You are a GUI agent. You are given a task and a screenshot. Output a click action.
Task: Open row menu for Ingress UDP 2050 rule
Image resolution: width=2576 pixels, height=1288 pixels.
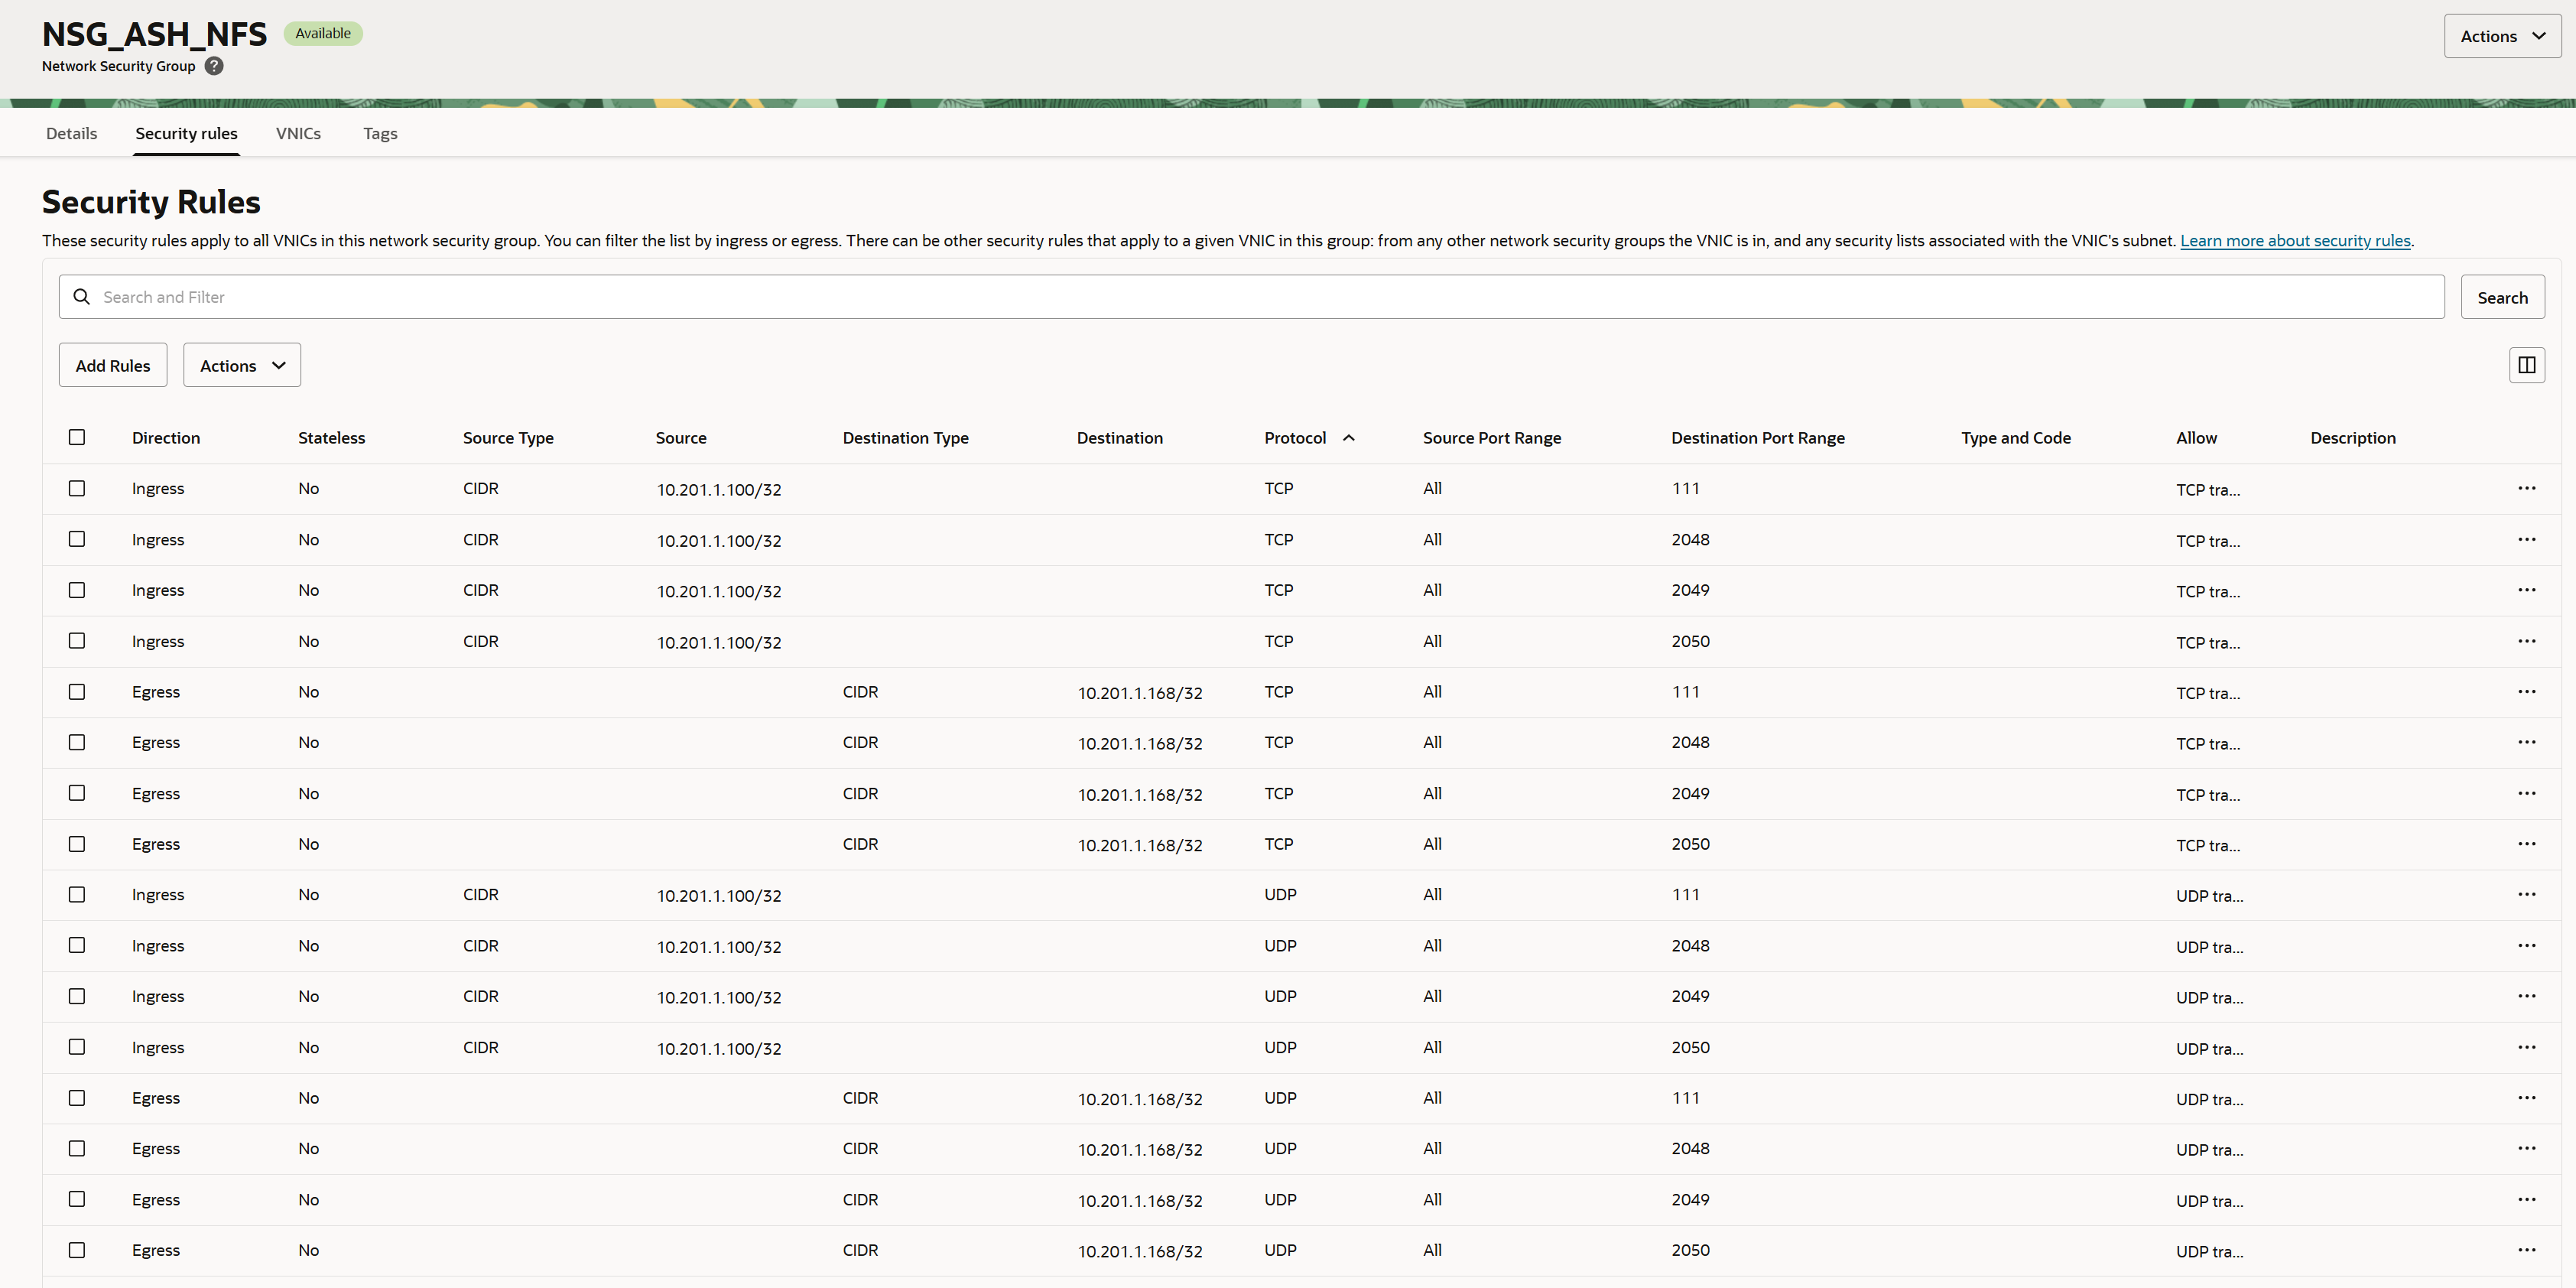2526,1047
